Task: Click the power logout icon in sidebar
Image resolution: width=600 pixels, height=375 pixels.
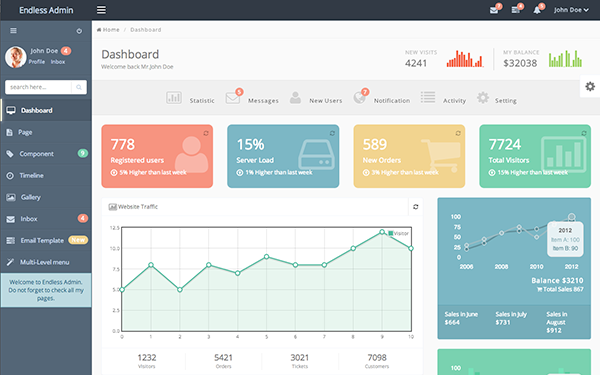Action: pos(79,31)
